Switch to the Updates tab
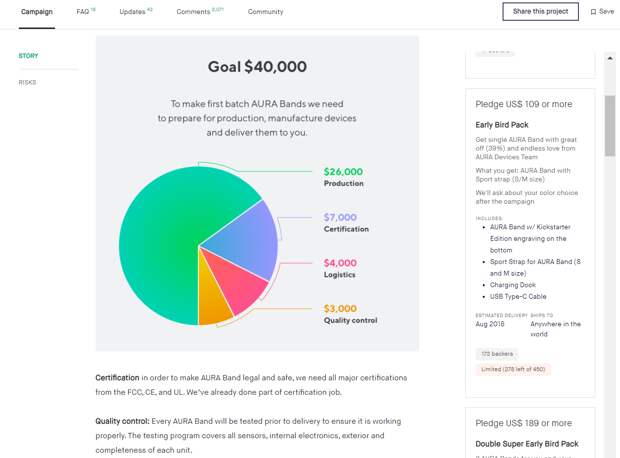The width and height of the screenshot is (620, 458). click(x=132, y=12)
